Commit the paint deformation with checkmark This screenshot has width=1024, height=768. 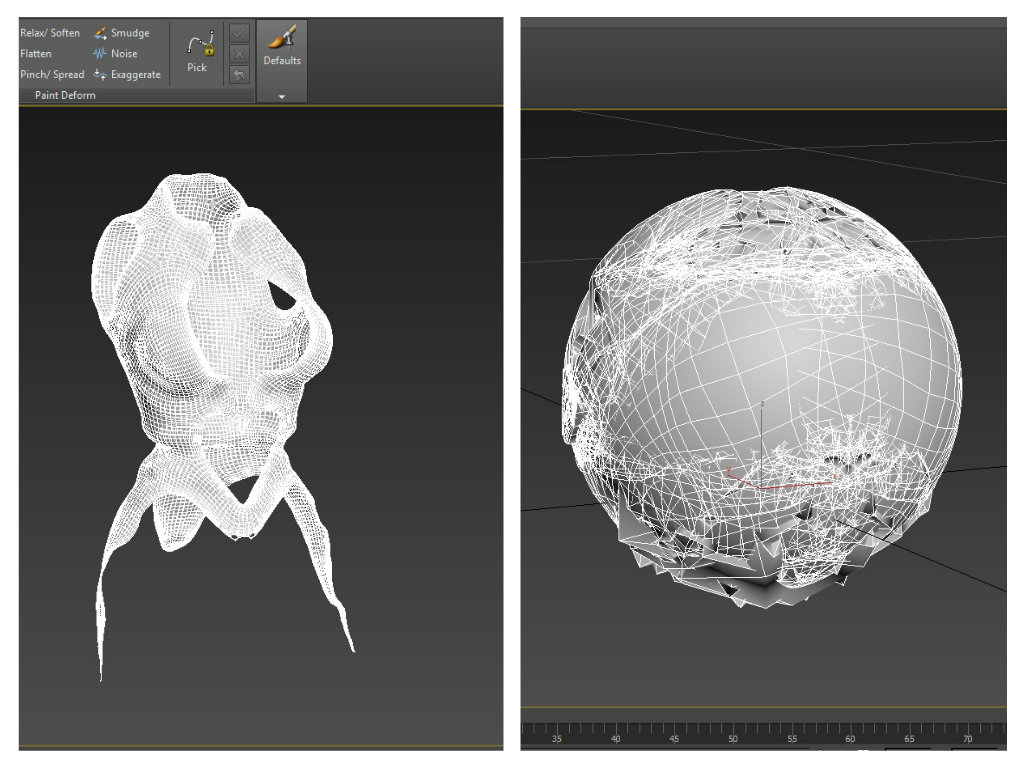[239, 33]
